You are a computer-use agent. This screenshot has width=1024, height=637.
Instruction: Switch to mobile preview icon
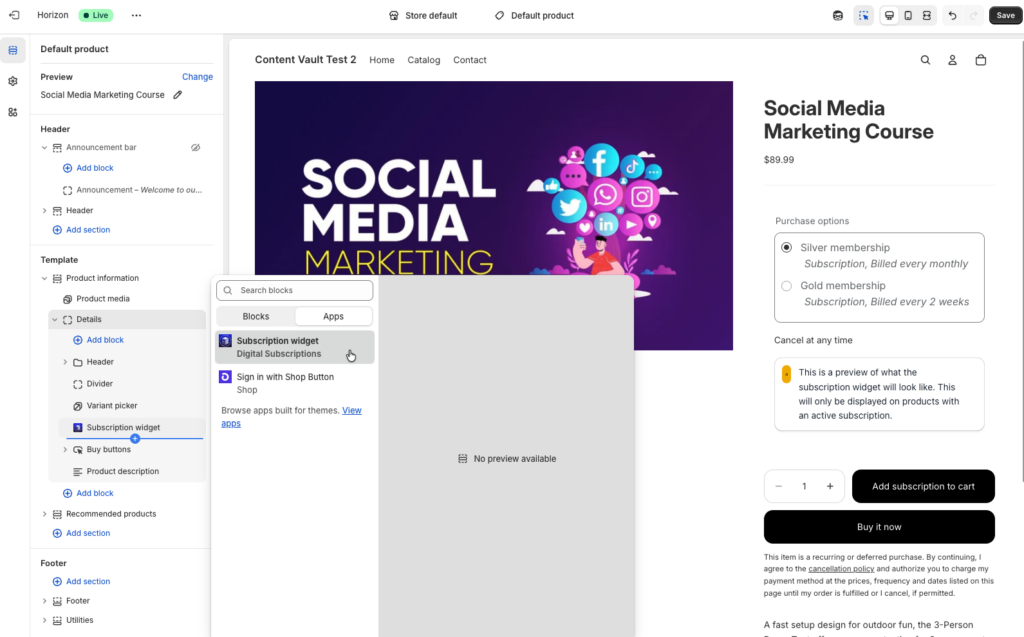[x=908, y=16]
